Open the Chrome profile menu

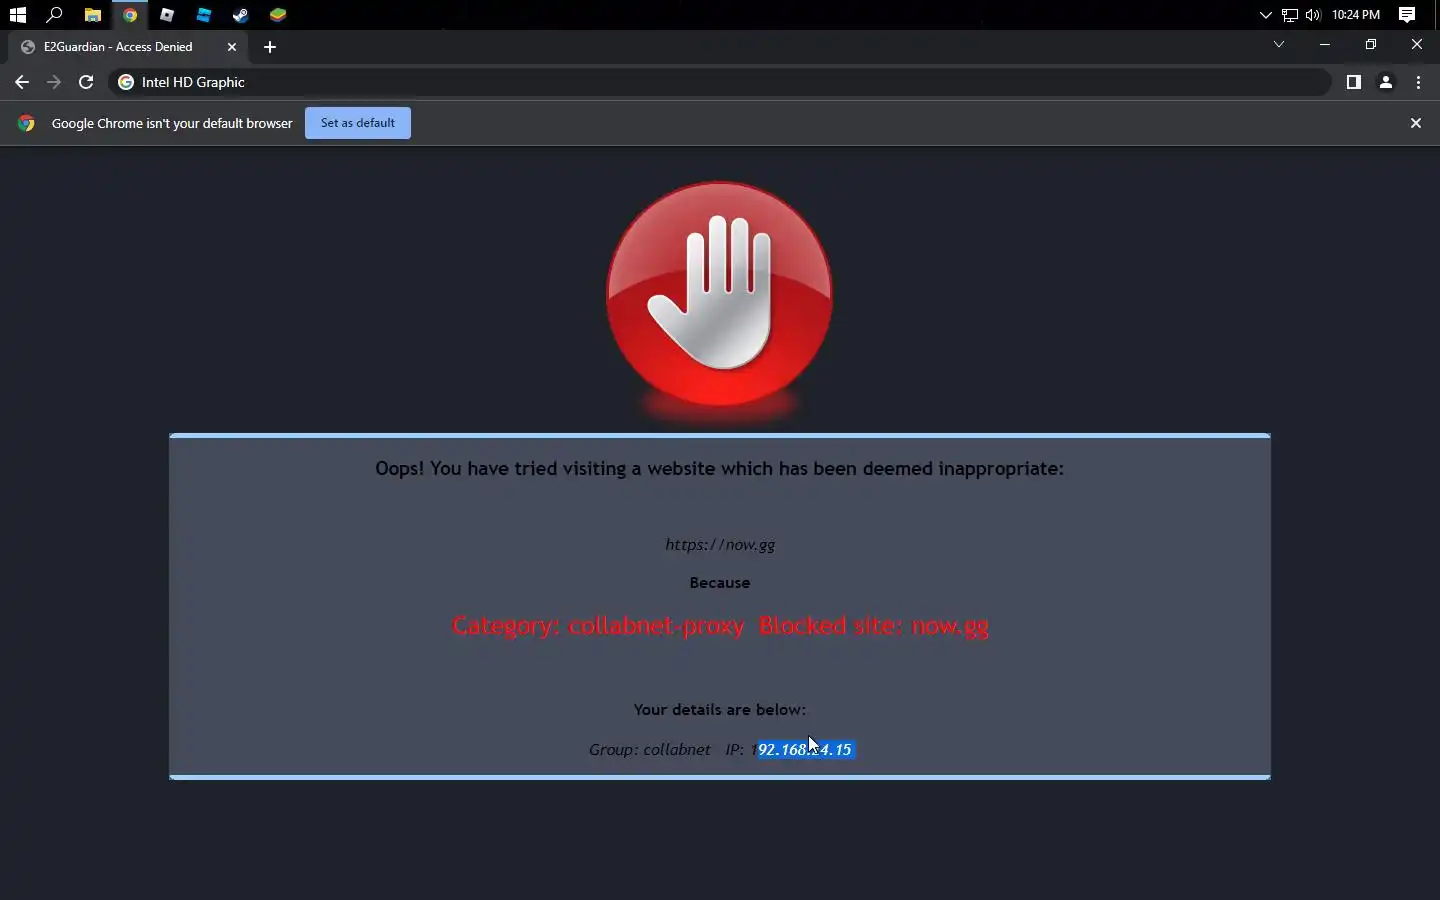click(1386, 82)
